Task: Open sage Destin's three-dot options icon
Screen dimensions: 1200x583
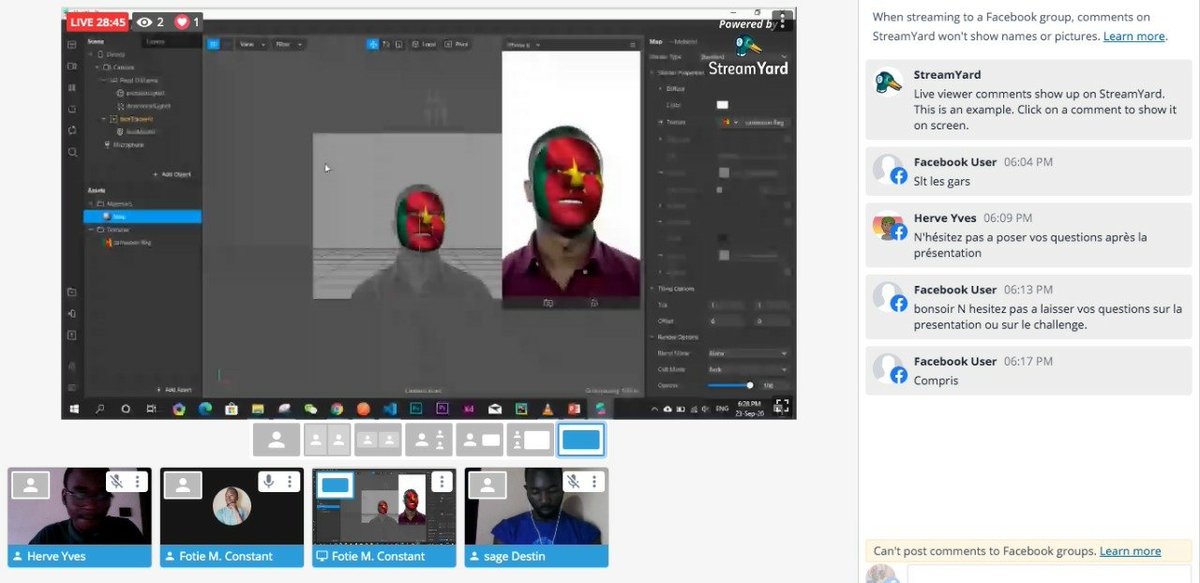Action: 594,481
